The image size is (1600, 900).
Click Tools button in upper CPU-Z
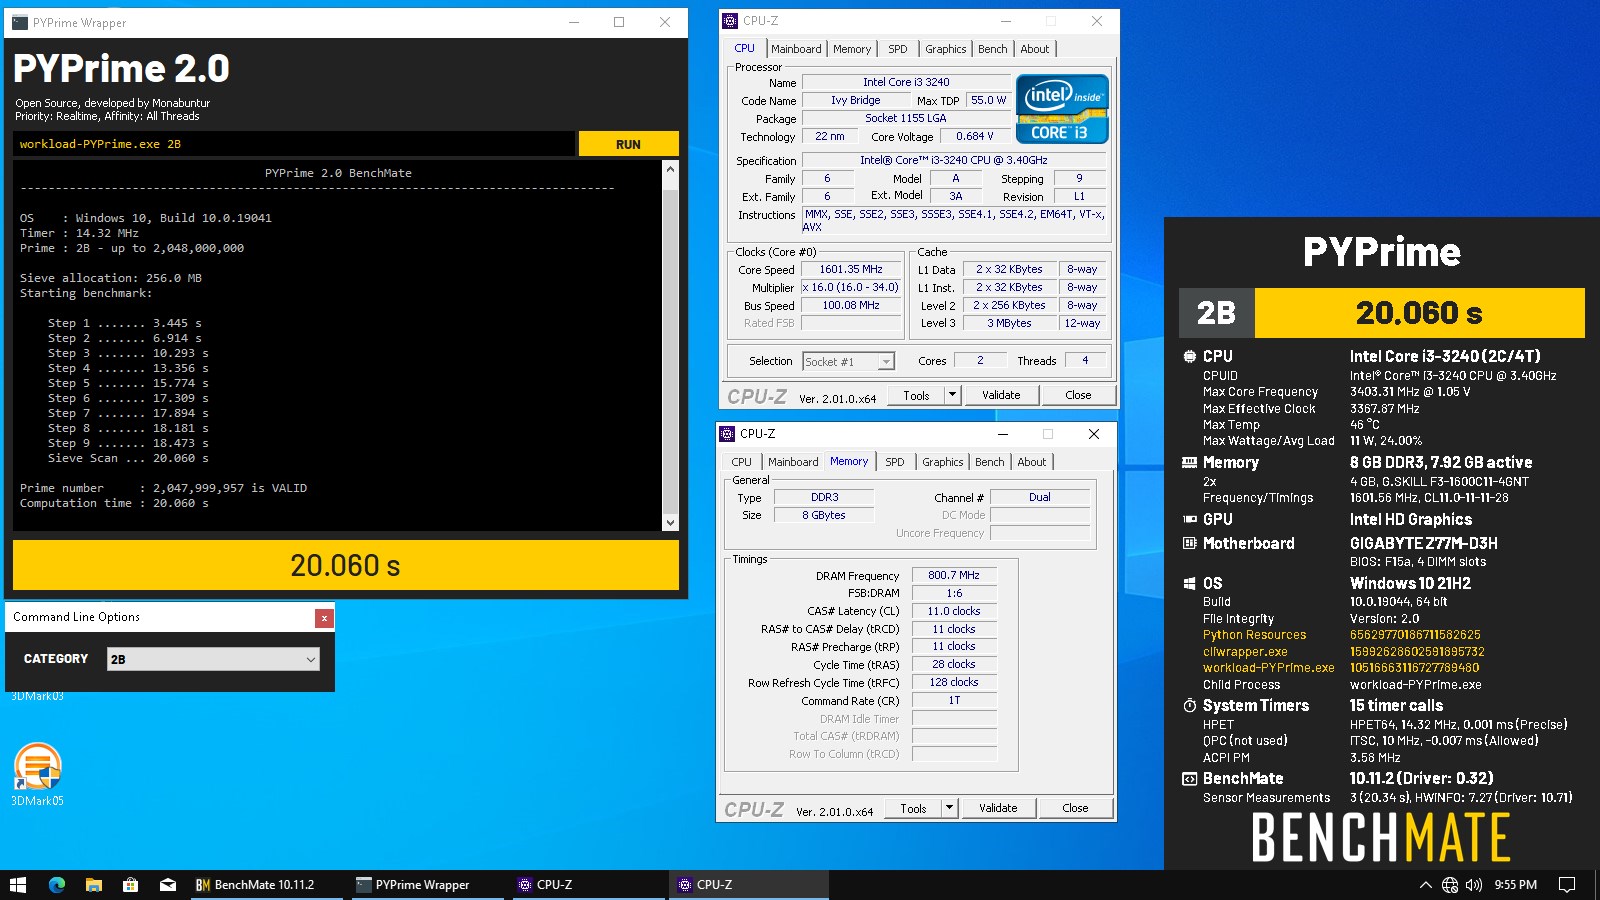[916, 395]
